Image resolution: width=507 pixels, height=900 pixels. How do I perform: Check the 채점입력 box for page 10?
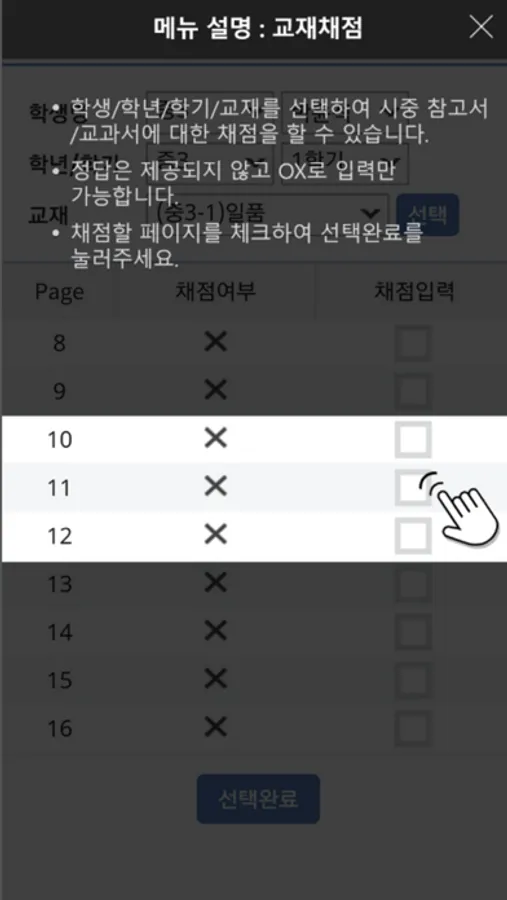[413, 440]
